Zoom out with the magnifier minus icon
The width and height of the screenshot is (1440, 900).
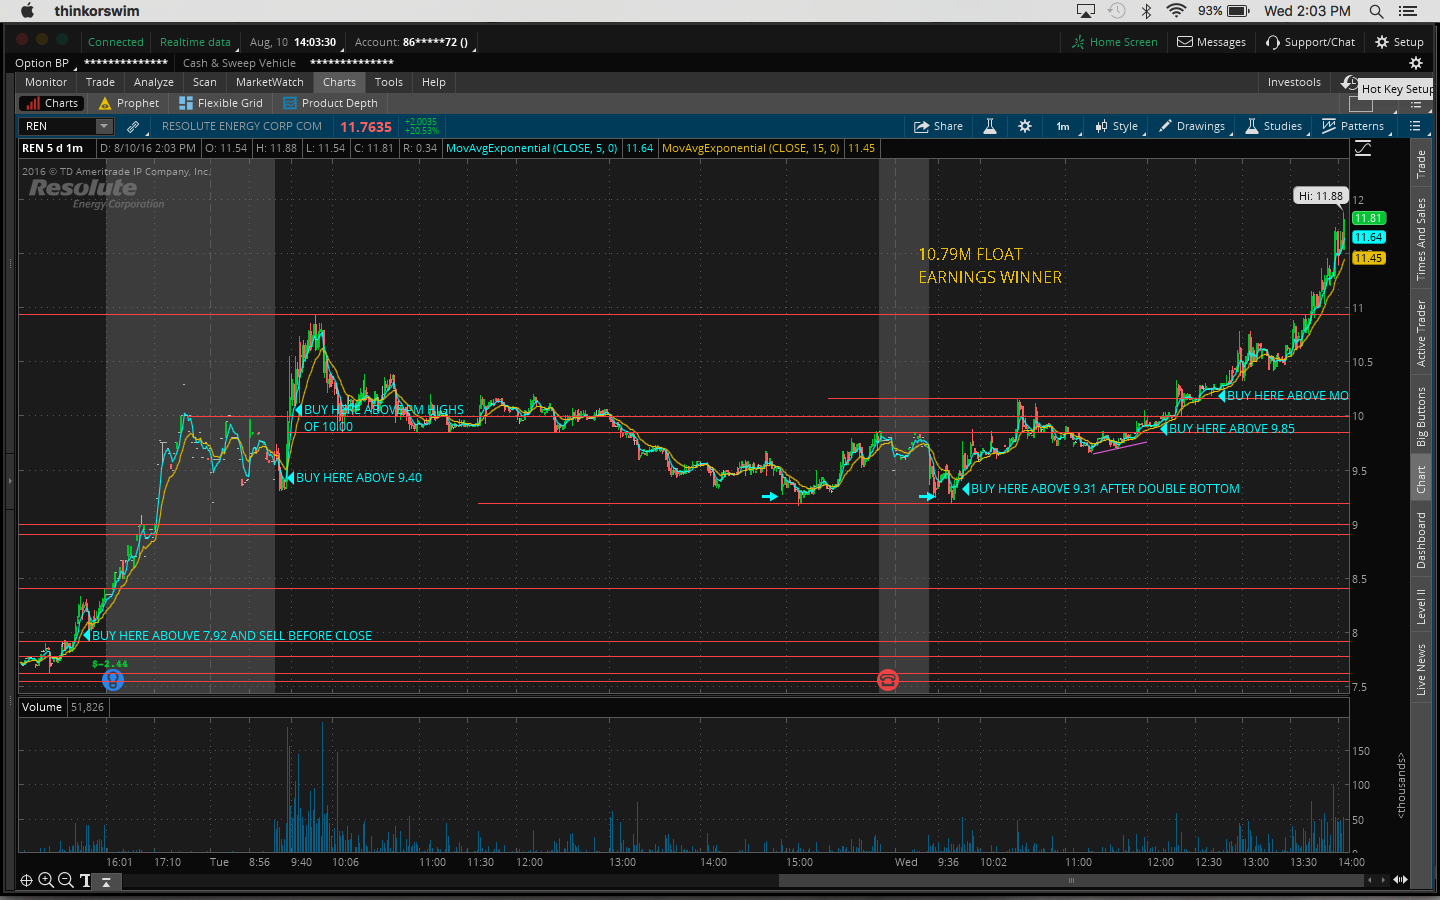click(x=65, y=880)
